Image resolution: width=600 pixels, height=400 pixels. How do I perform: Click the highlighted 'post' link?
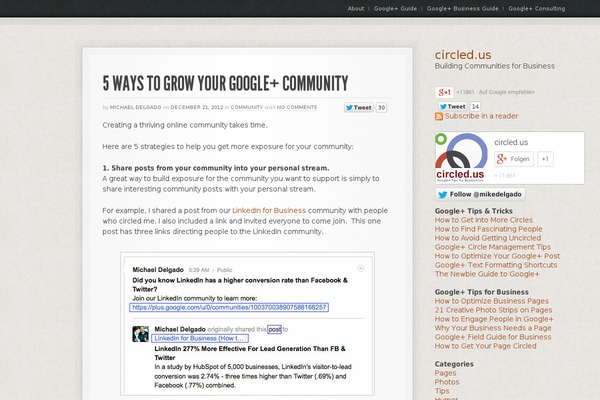(x=274, y=329)
